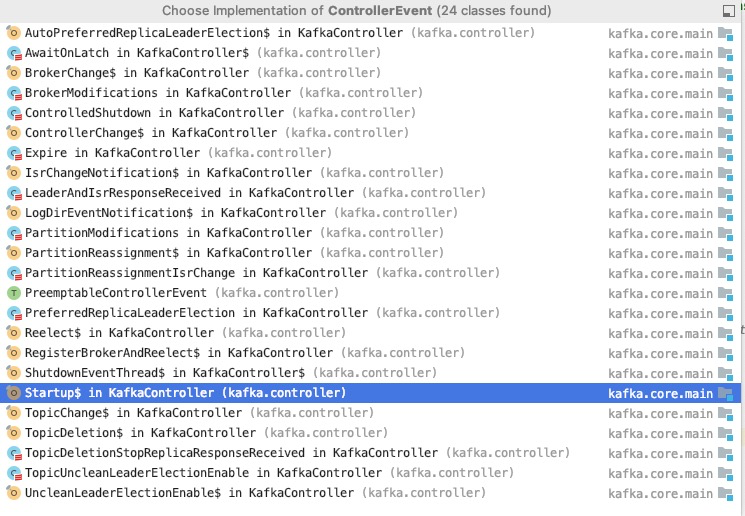This screenshot has height=516, width=745.
Task: Select highlighted Startup$ in KafkaController
Action: pyautogui.click(x=371, y=392)
